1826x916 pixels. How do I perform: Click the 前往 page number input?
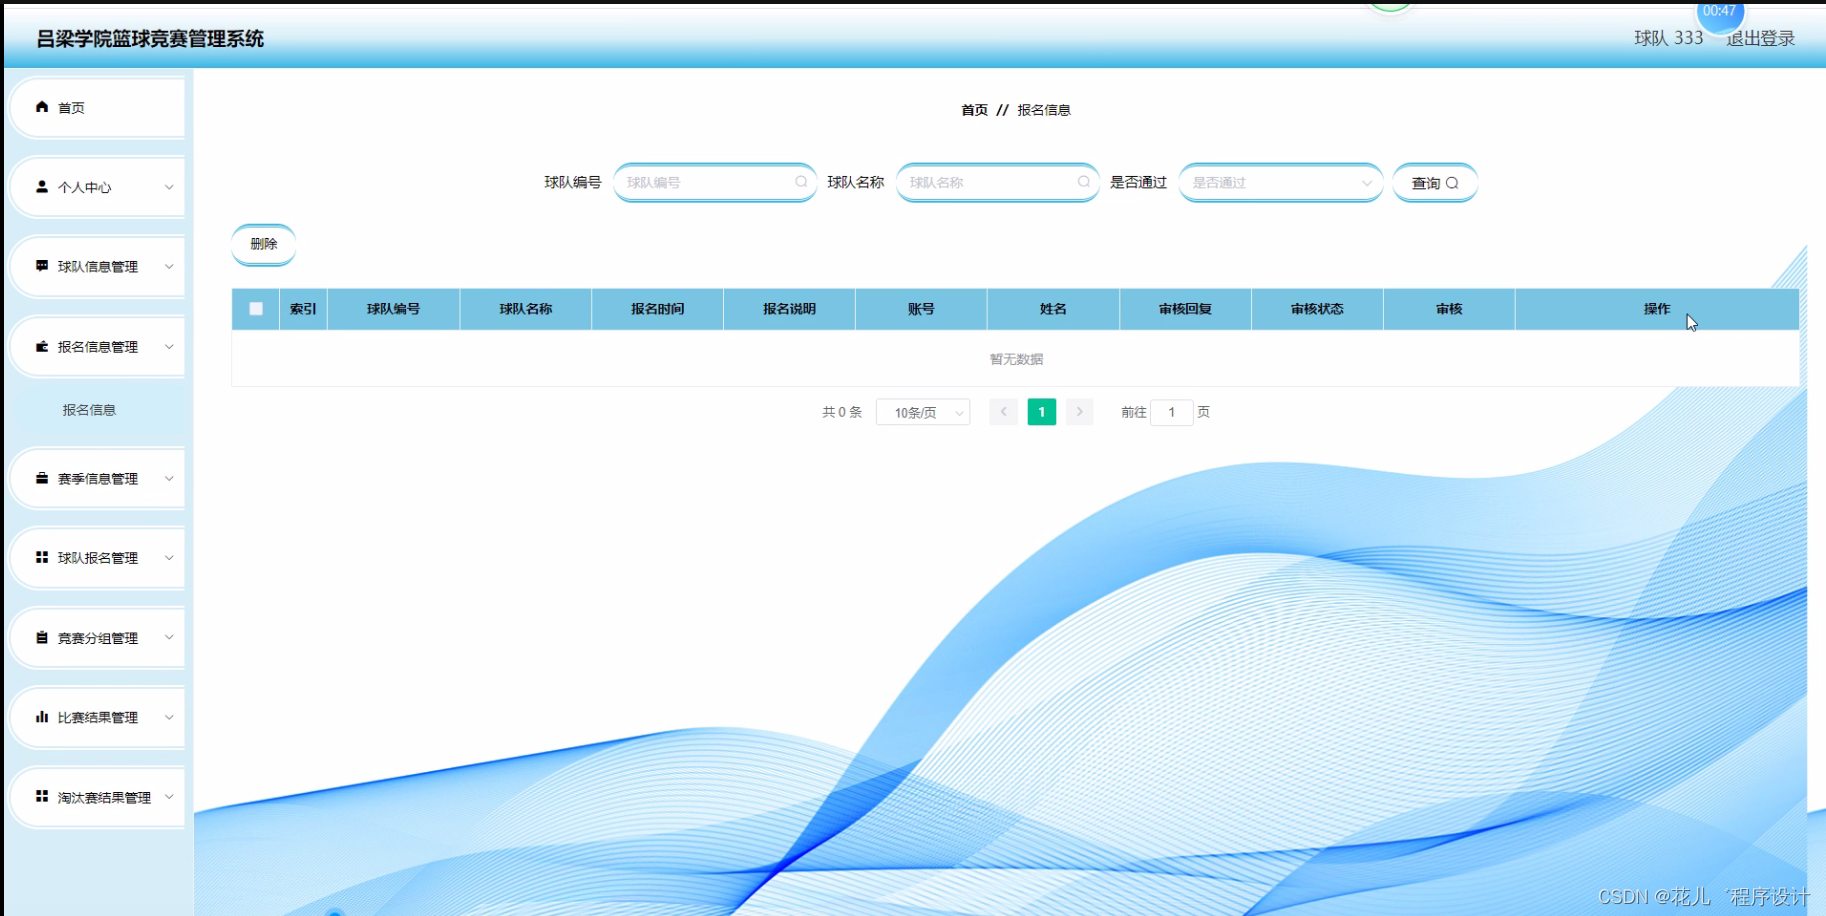(x=1171, y=411)
